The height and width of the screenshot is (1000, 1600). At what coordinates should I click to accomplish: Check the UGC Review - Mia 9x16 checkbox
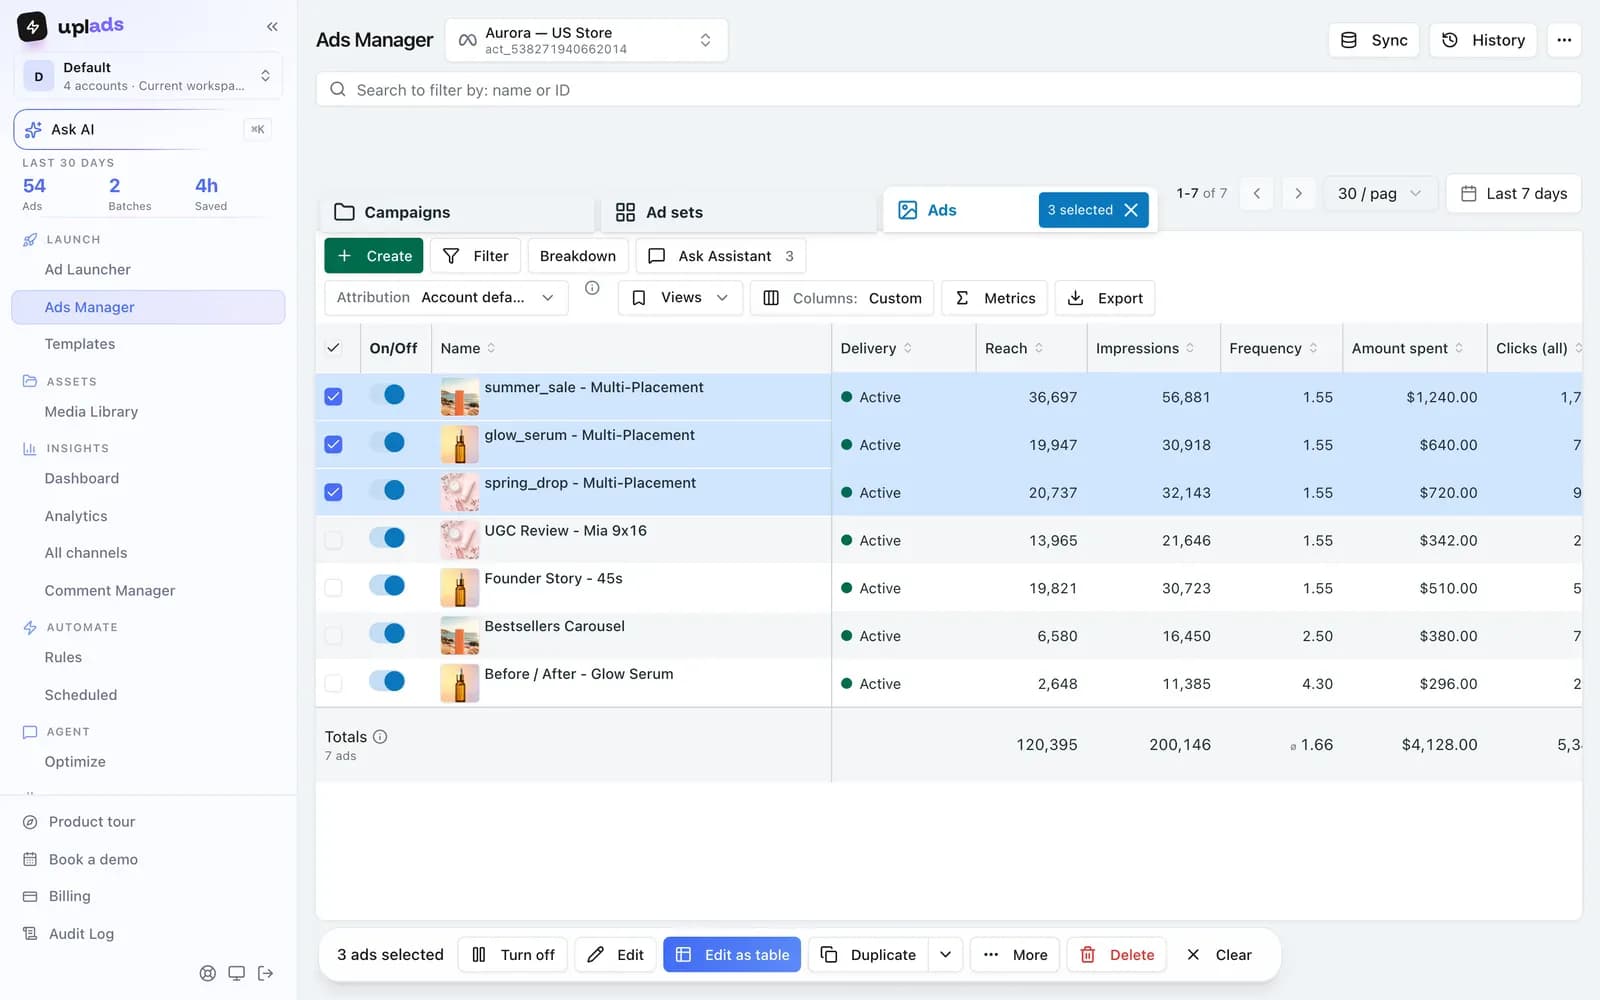coord(333,540)
